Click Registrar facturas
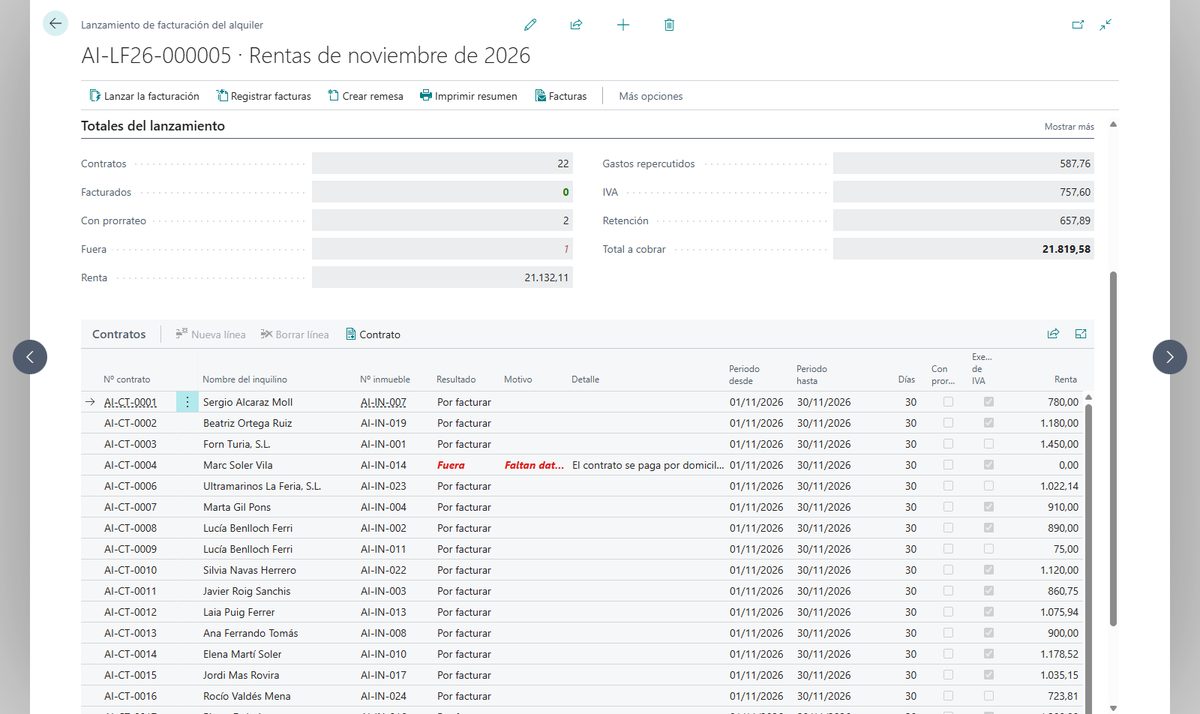This screenshot has height=714, width=1200. [264, 96]
